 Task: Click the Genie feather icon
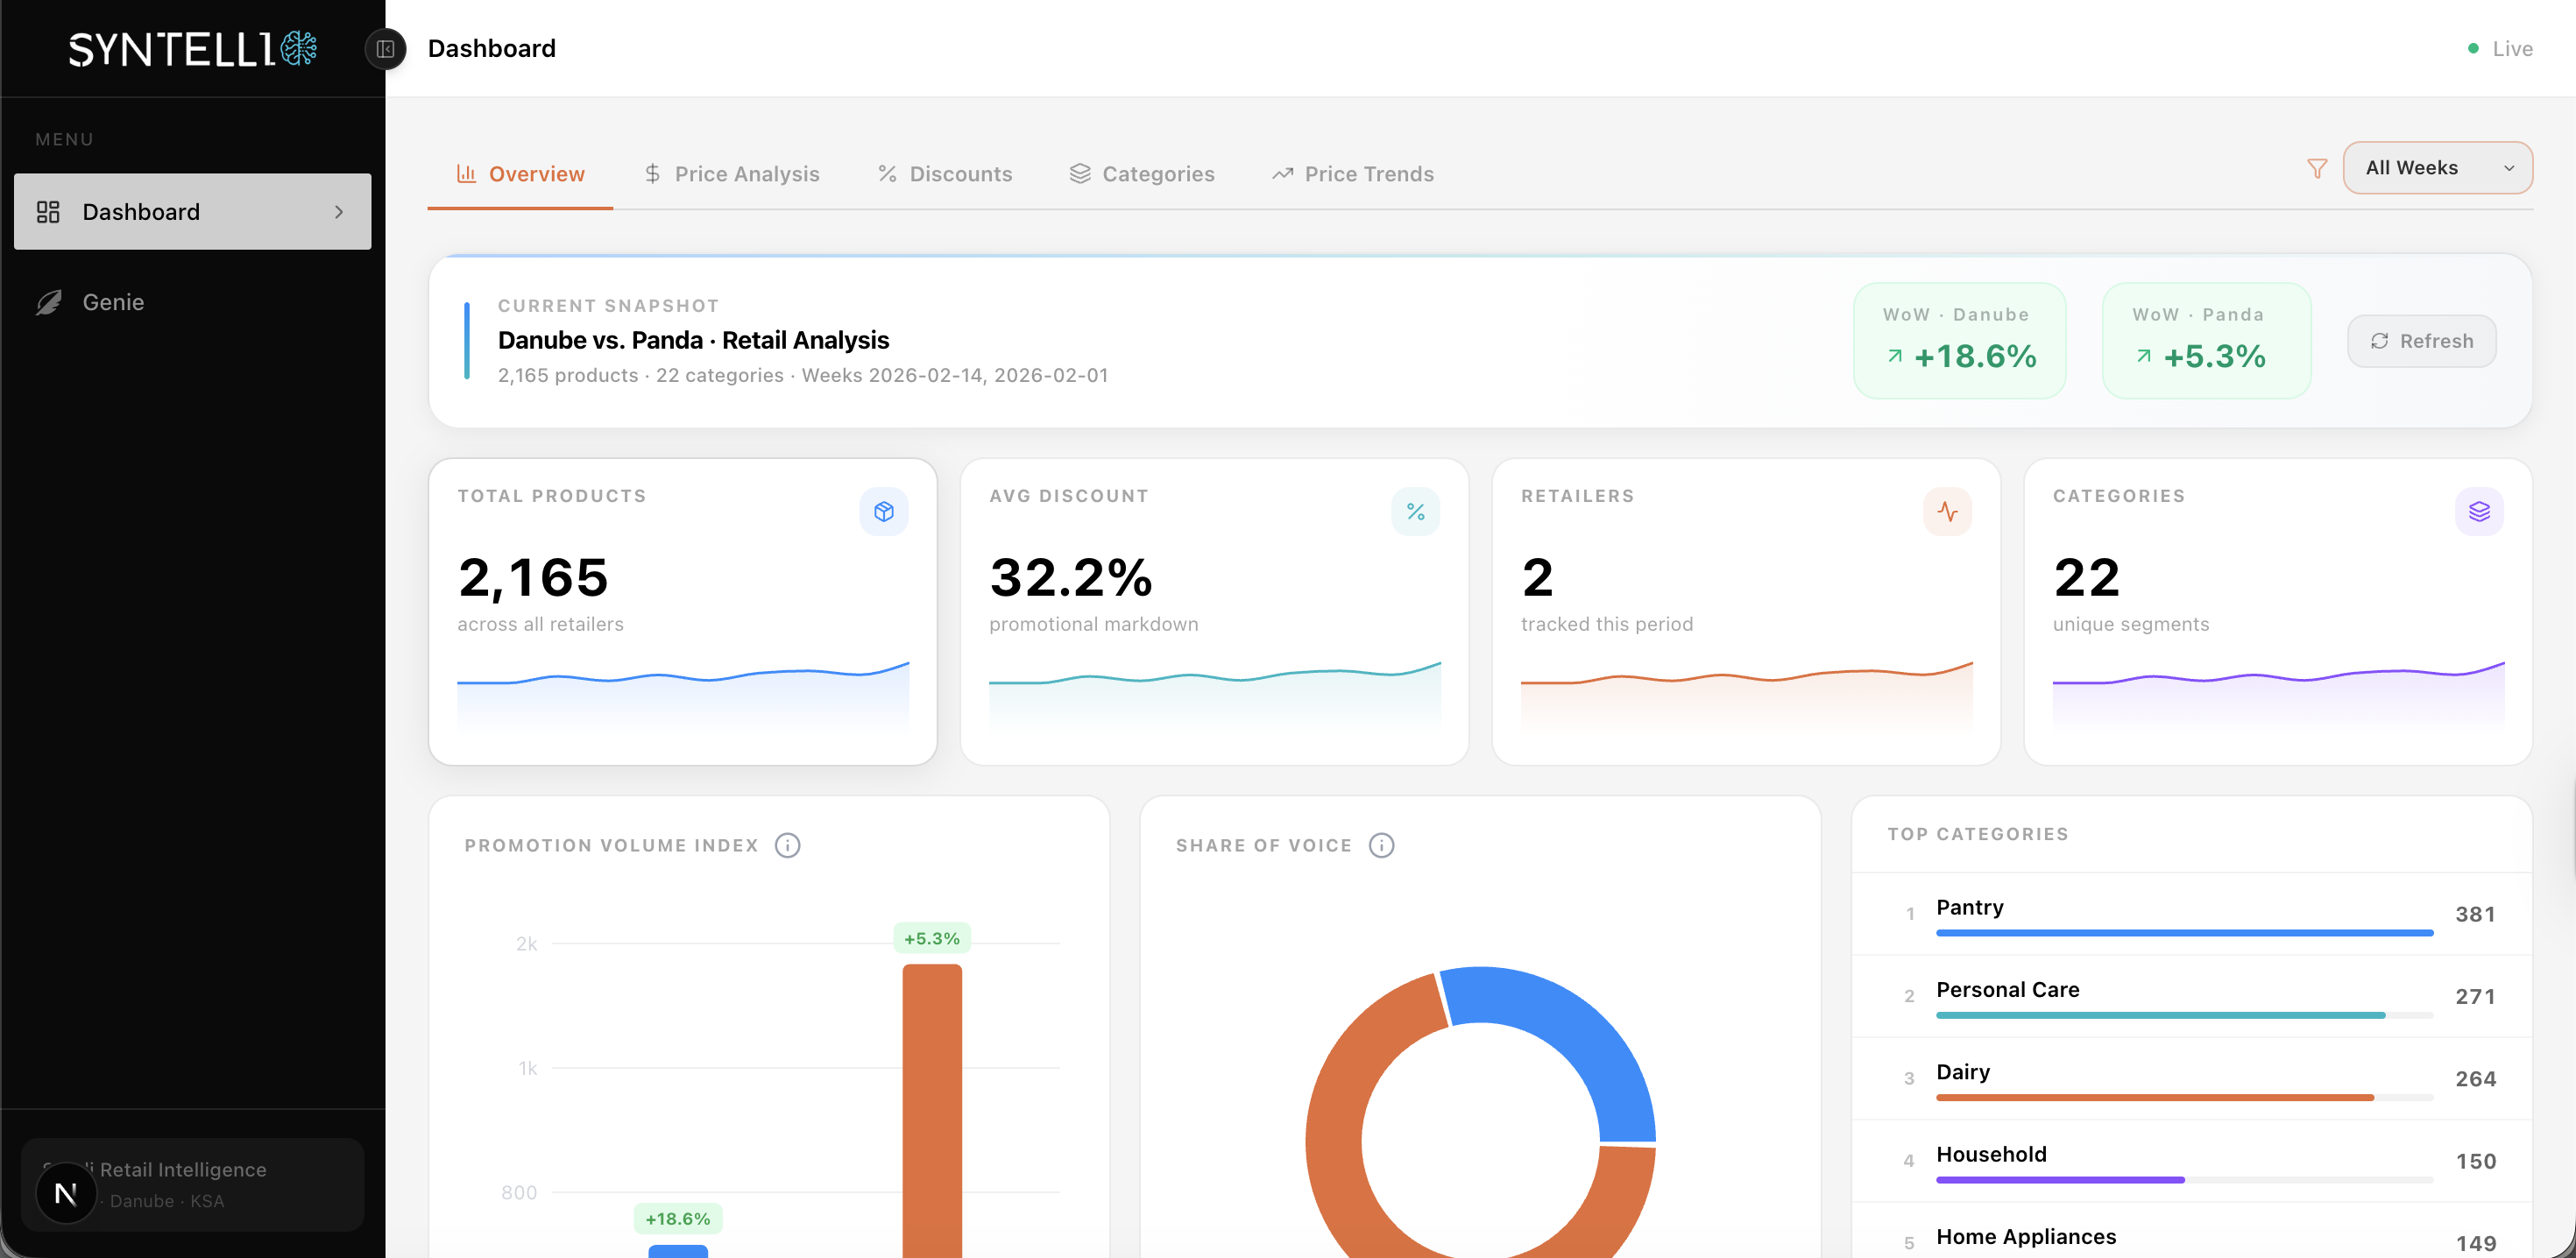(48, 302)
